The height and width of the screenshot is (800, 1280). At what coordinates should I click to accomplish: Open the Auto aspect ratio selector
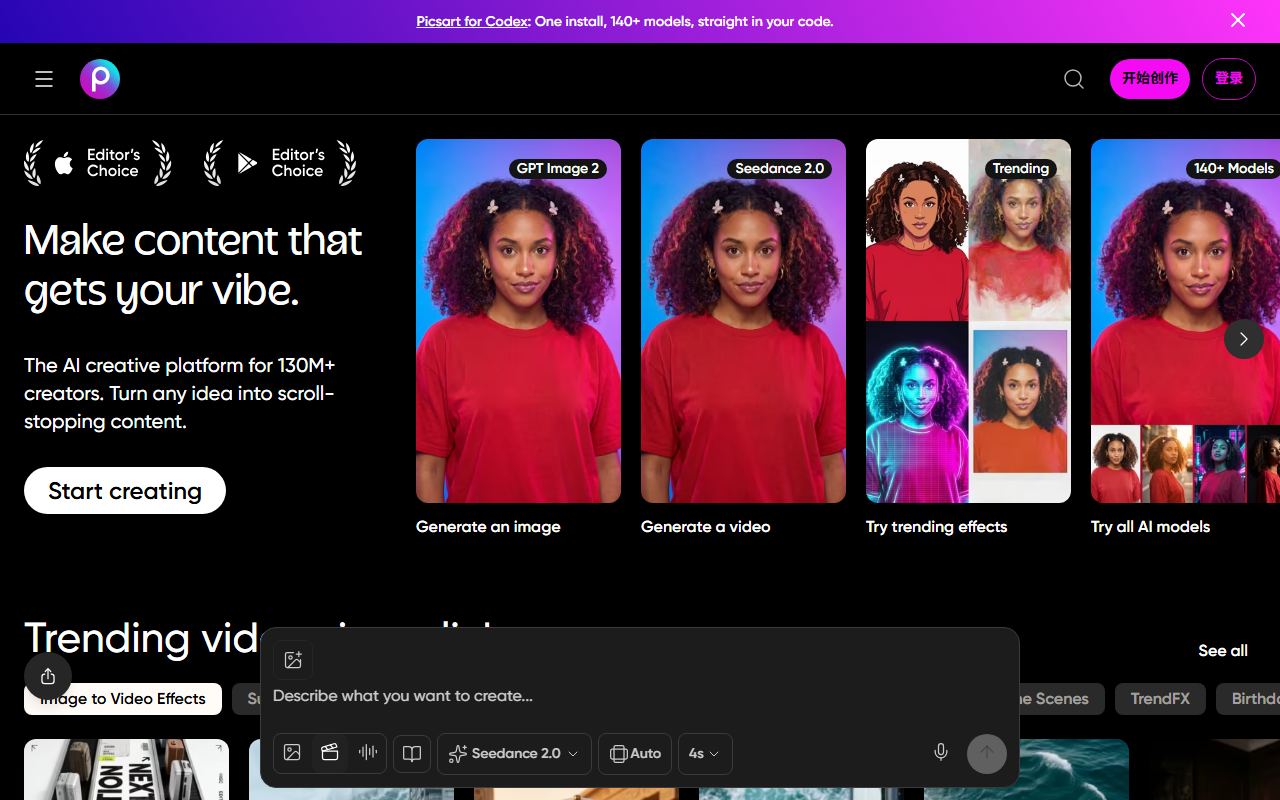(x=635, y=754)
